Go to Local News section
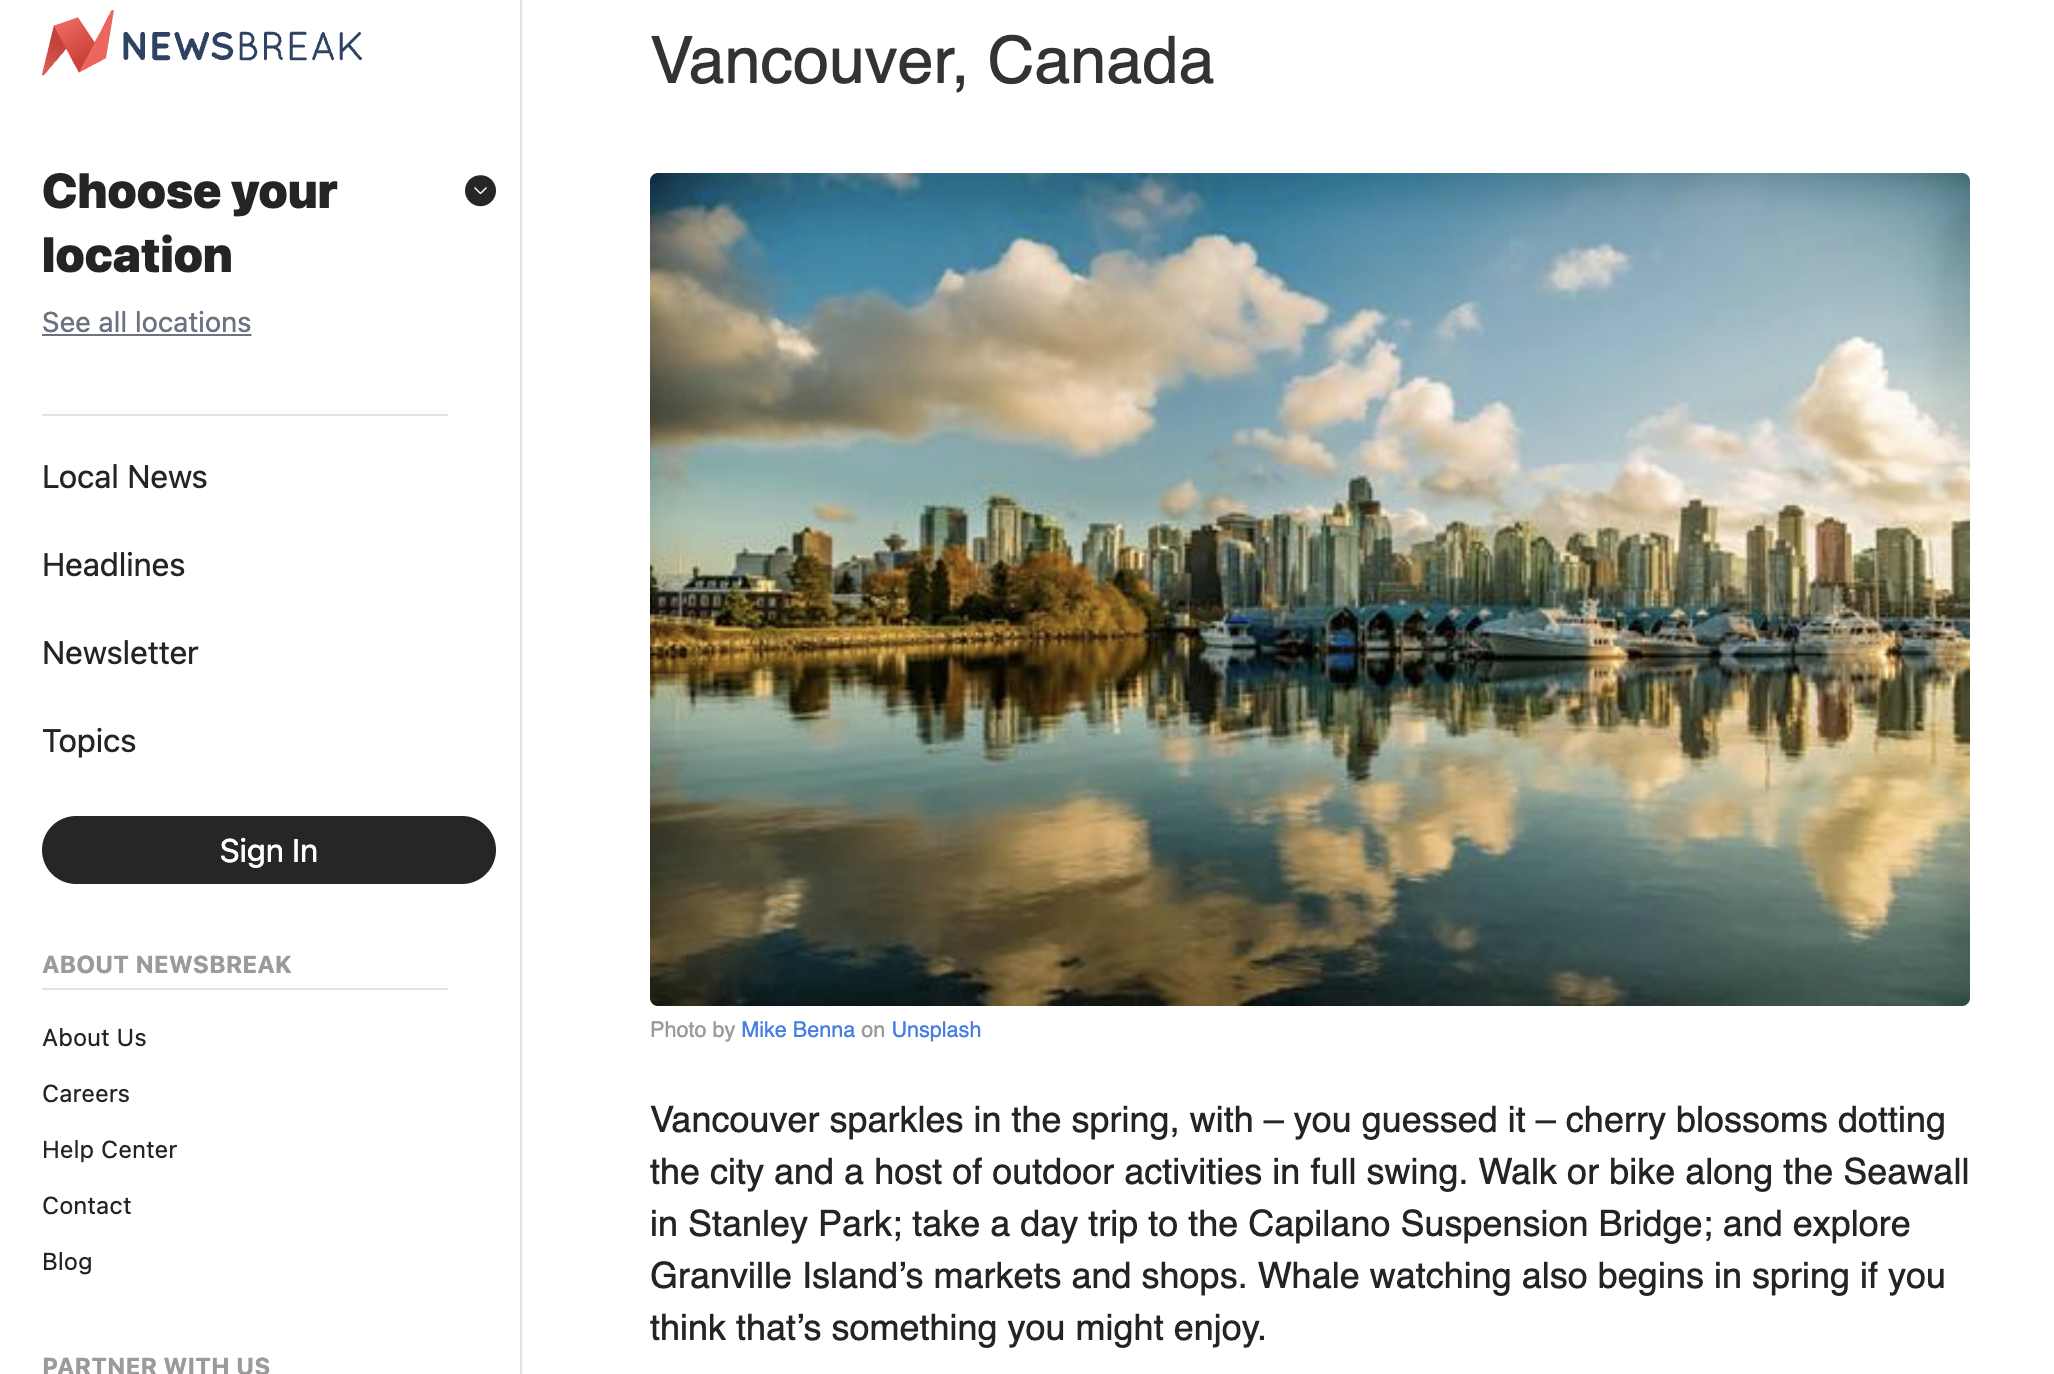This screenshot has height=1374, width=2054. coord(124,477)
